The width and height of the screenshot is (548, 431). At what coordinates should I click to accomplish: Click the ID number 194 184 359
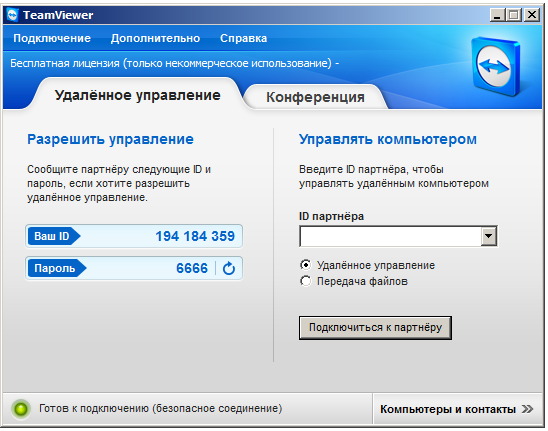coord(195,236)
